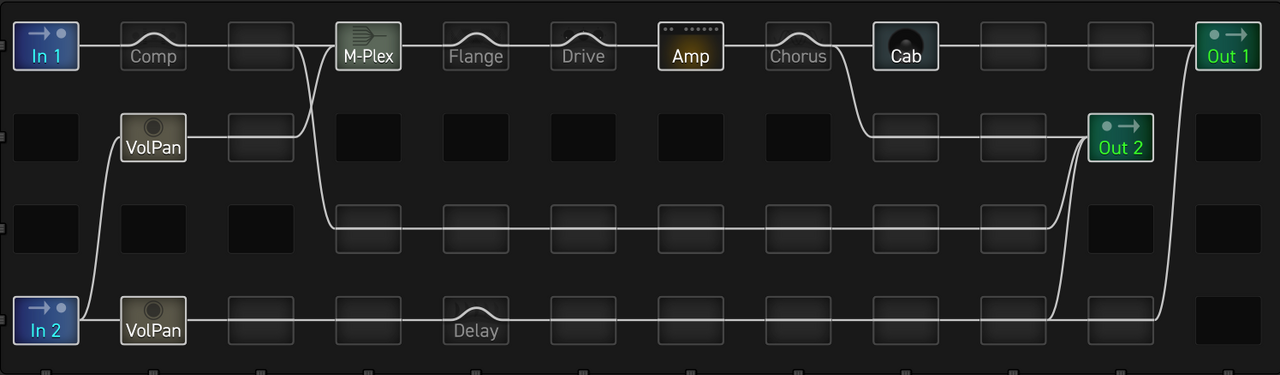
Task: Click the Out 2 output block
Action: click(1121, 138)
